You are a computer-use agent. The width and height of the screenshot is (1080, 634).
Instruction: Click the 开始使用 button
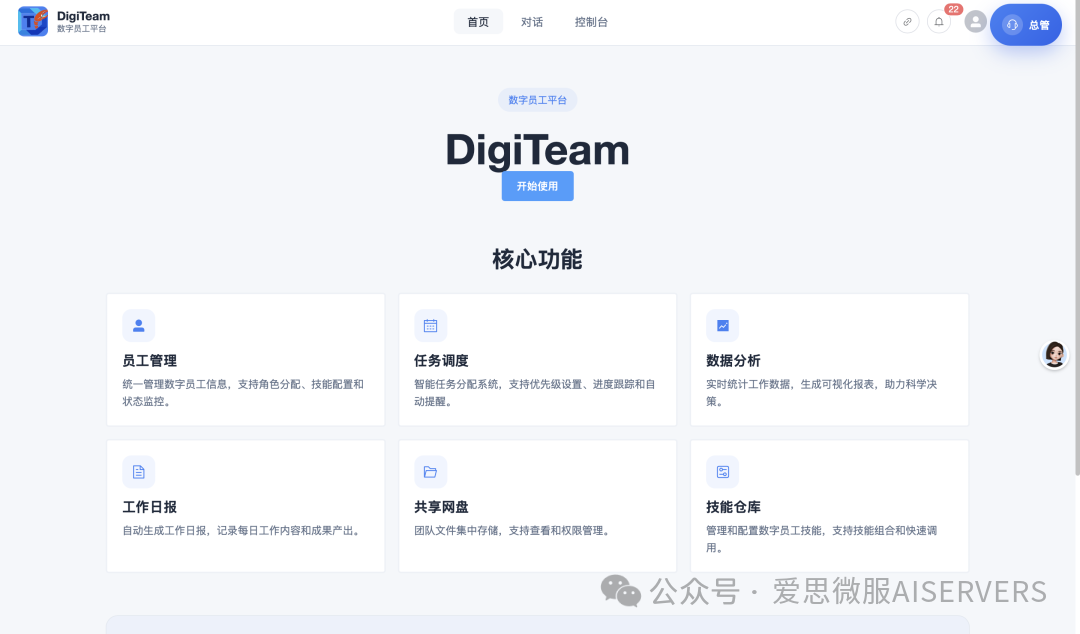coord(537,186)
